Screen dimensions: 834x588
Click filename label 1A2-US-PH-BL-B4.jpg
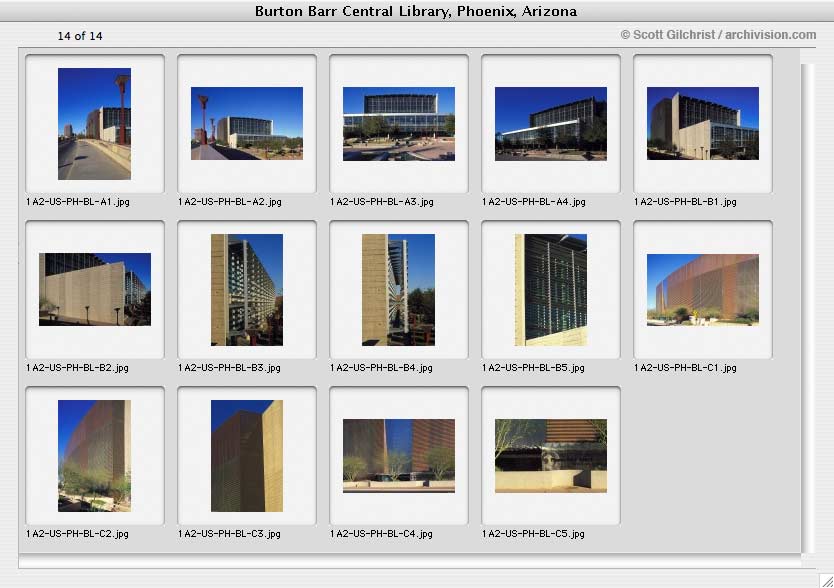click(381, 368)
